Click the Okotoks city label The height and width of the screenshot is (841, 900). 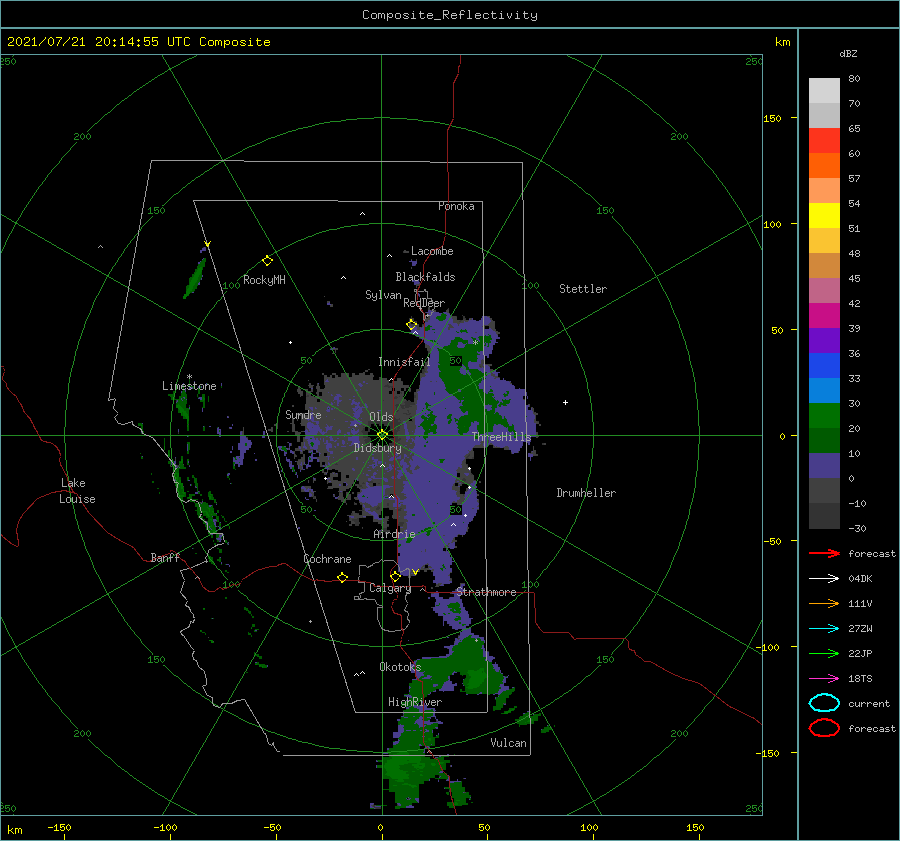pos(400,666)
